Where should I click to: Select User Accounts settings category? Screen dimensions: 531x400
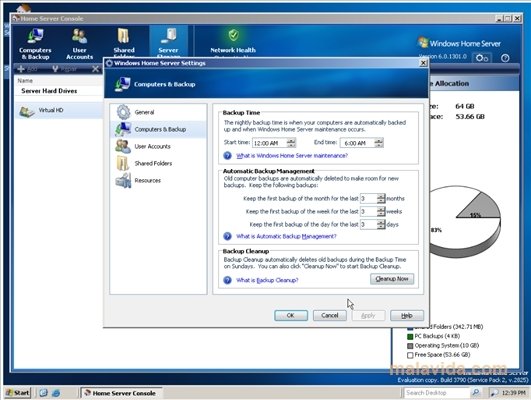[x=158, y=146]
